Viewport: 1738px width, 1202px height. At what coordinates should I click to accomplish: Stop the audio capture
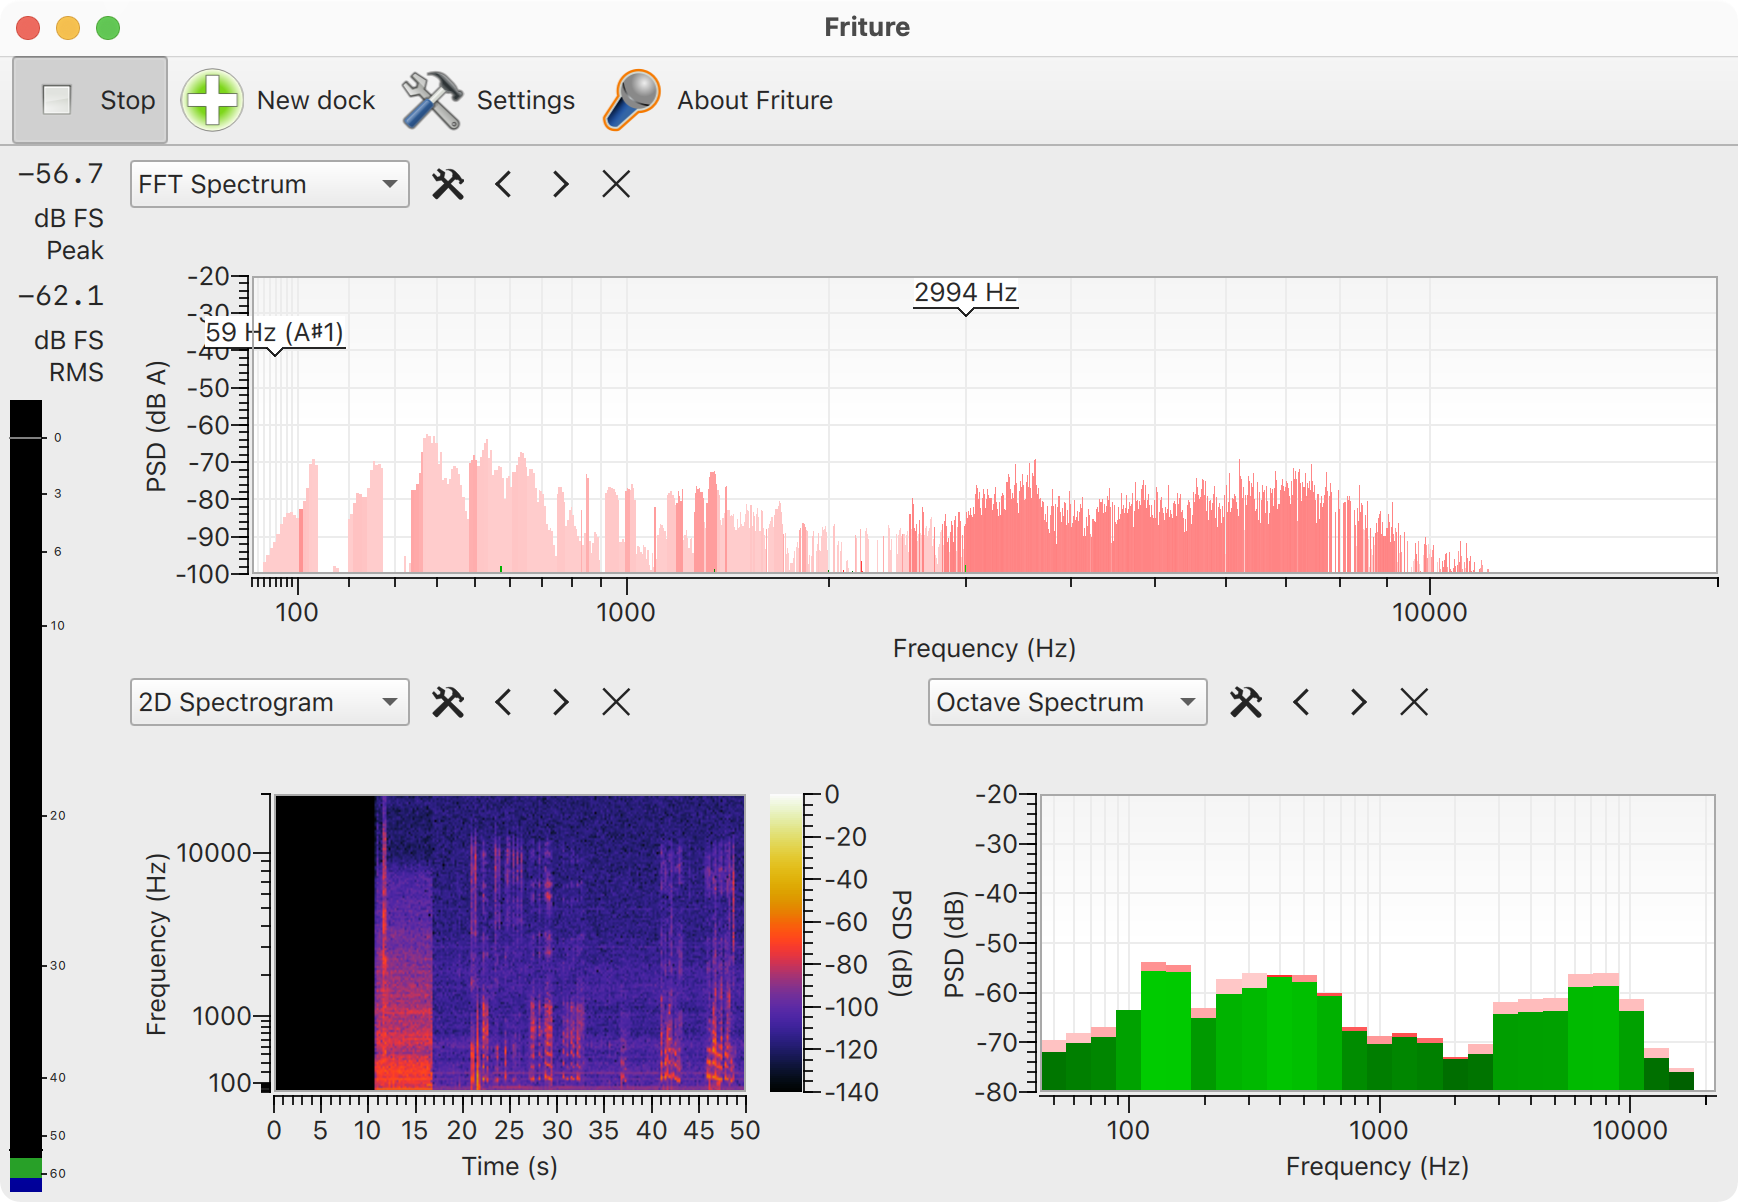coord(90,100)
